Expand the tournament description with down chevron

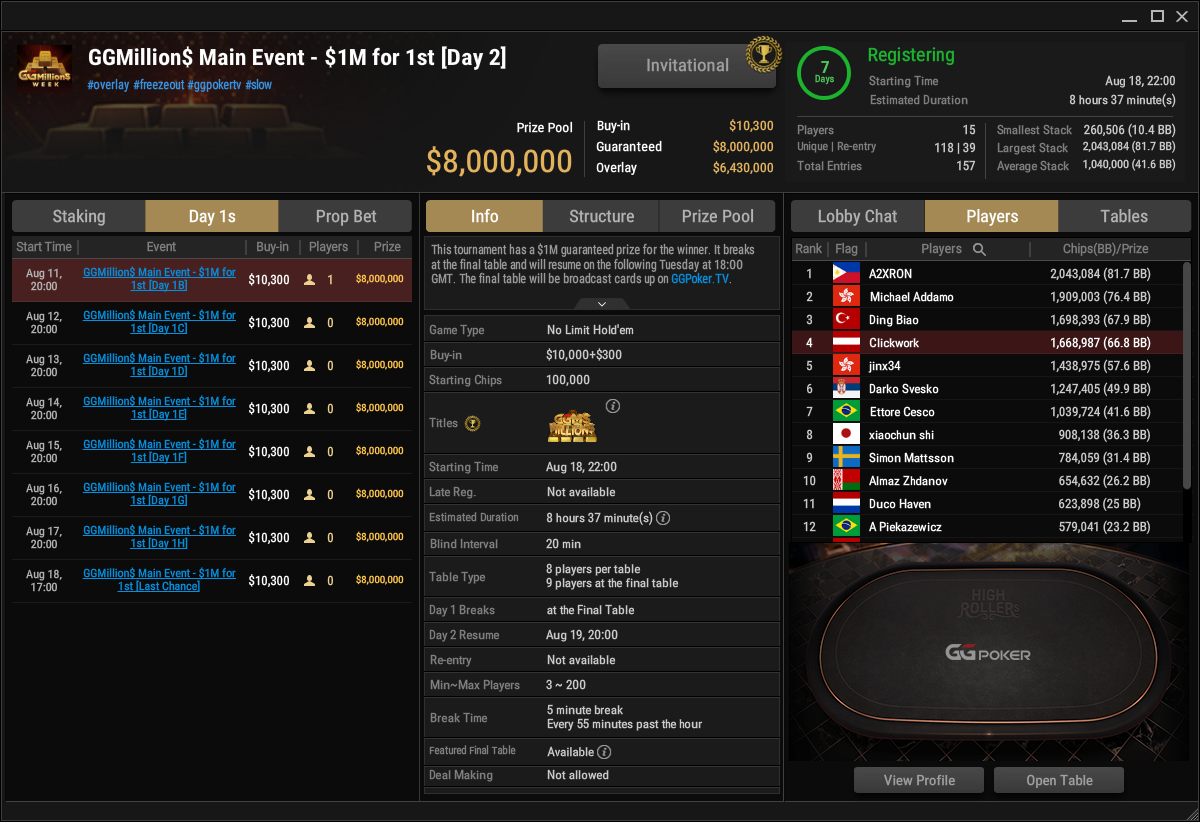[x=601, y=303]
